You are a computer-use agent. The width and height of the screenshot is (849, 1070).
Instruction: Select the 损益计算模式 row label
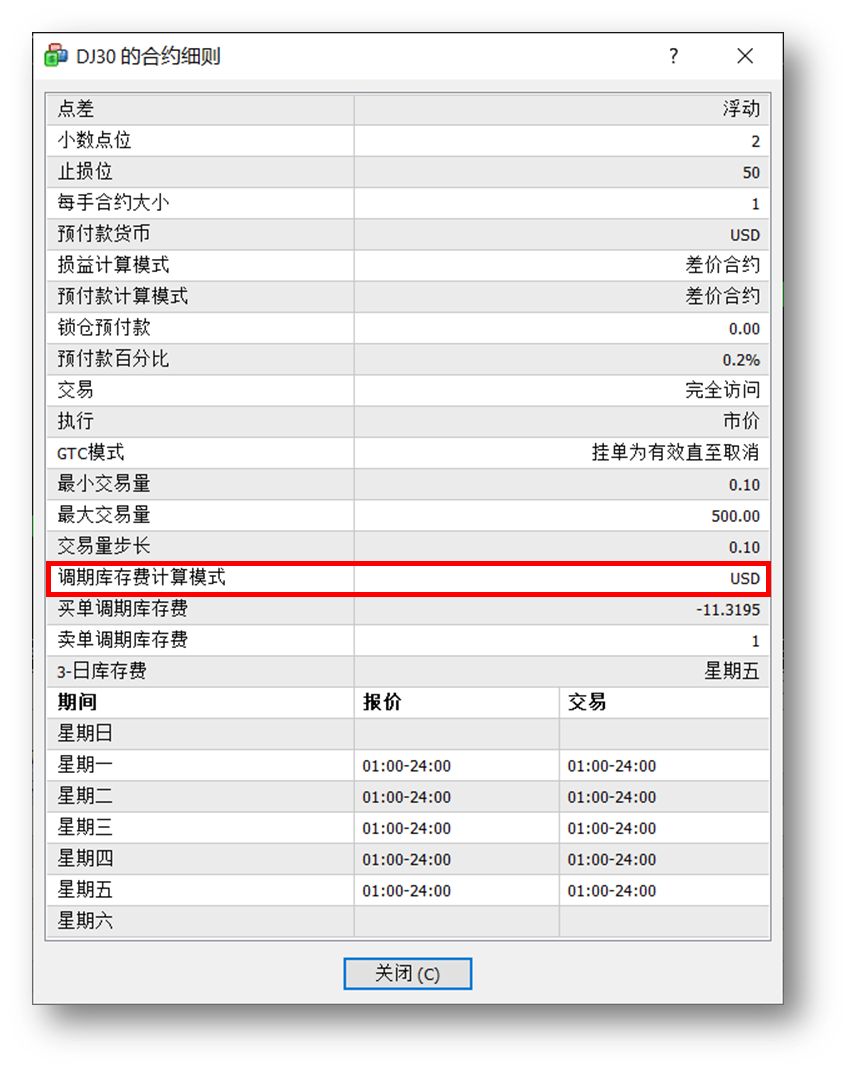[113, 265]
